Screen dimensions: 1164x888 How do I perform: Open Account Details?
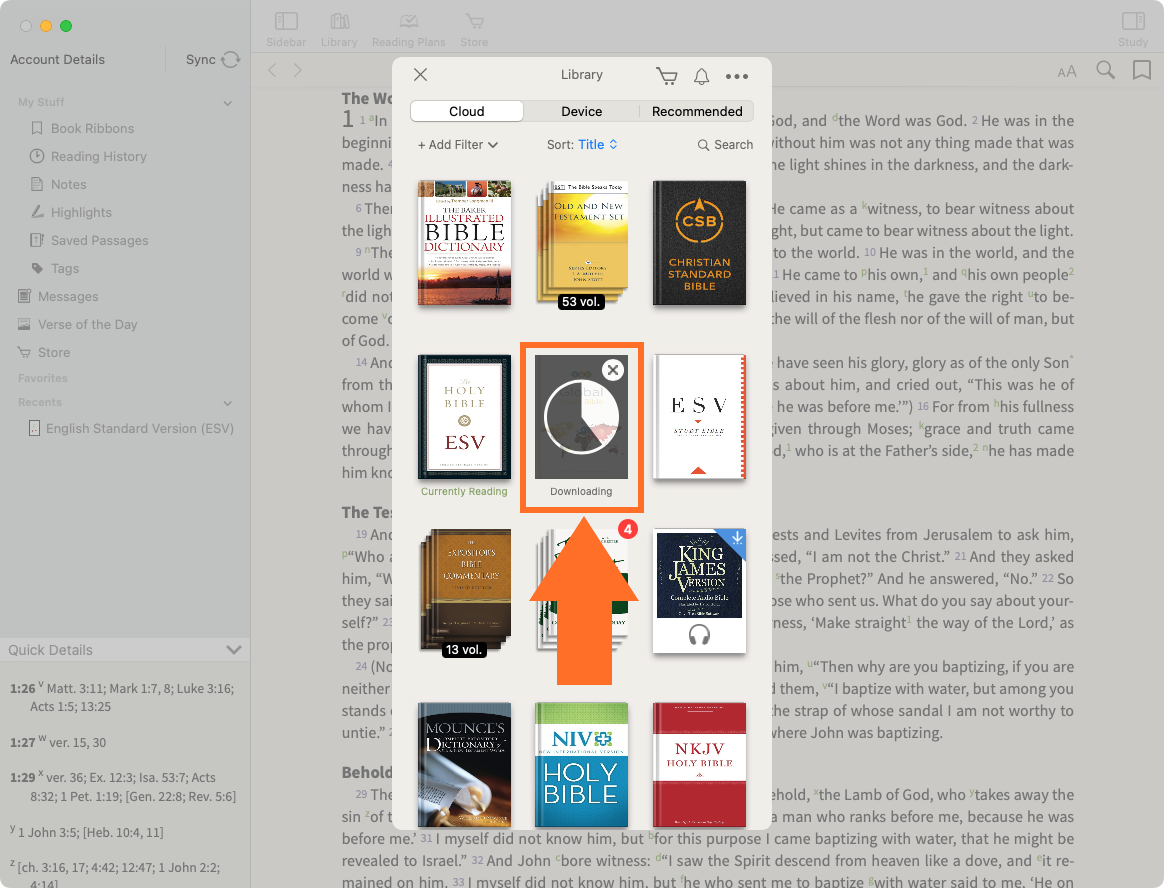[57, 59]
